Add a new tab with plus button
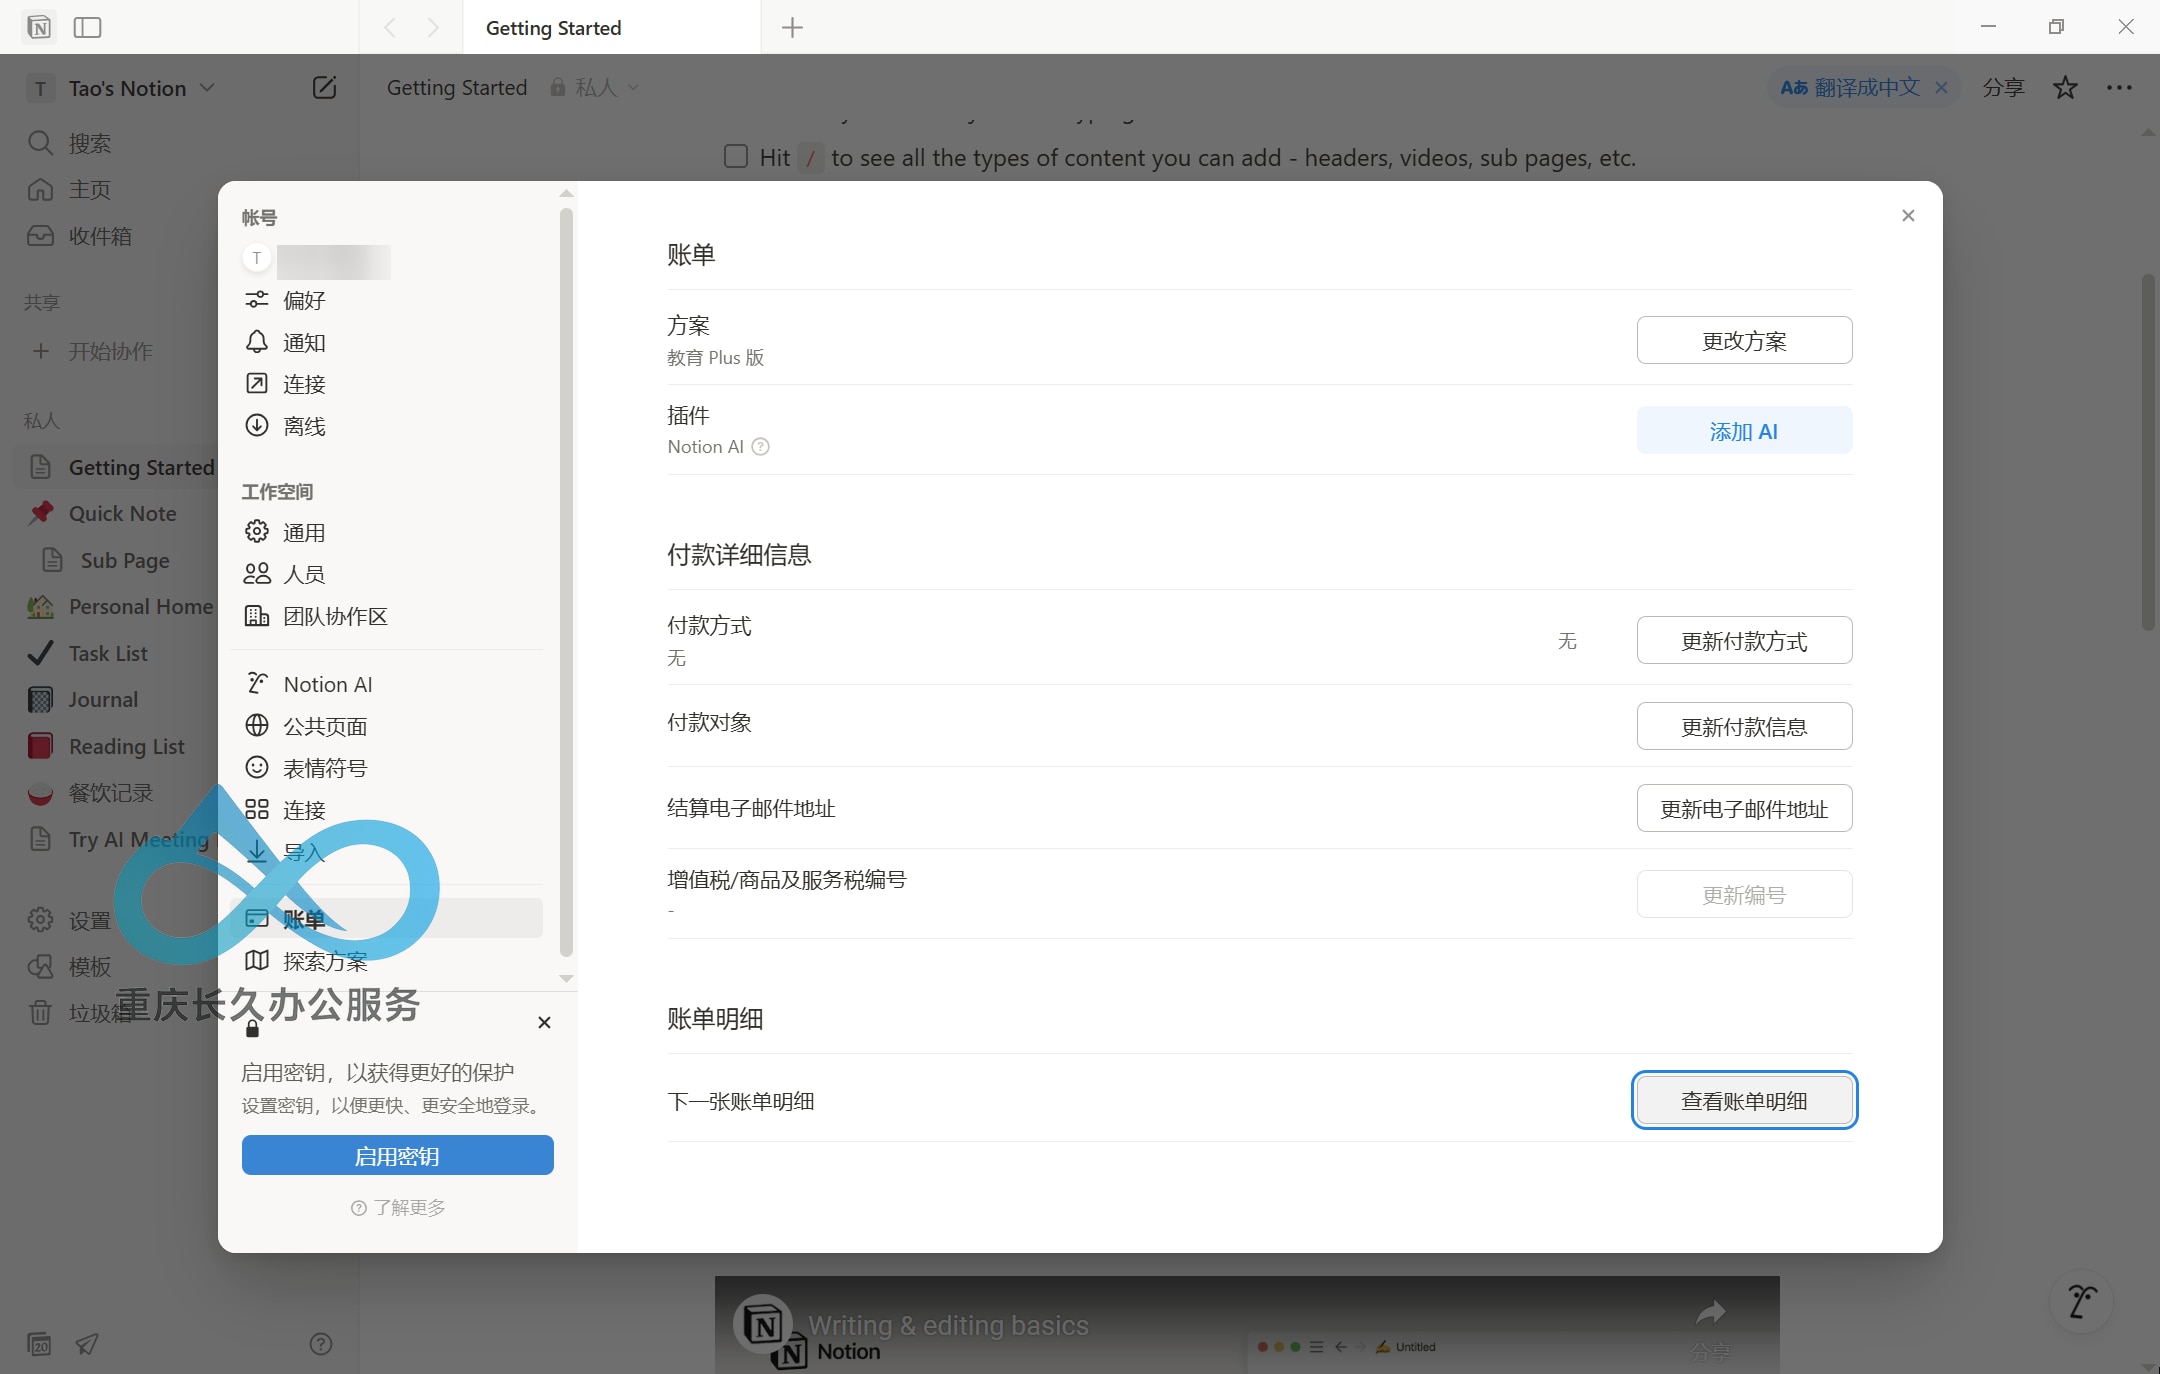Viewport: 2160px width, 1374px height. coord(792,28)
